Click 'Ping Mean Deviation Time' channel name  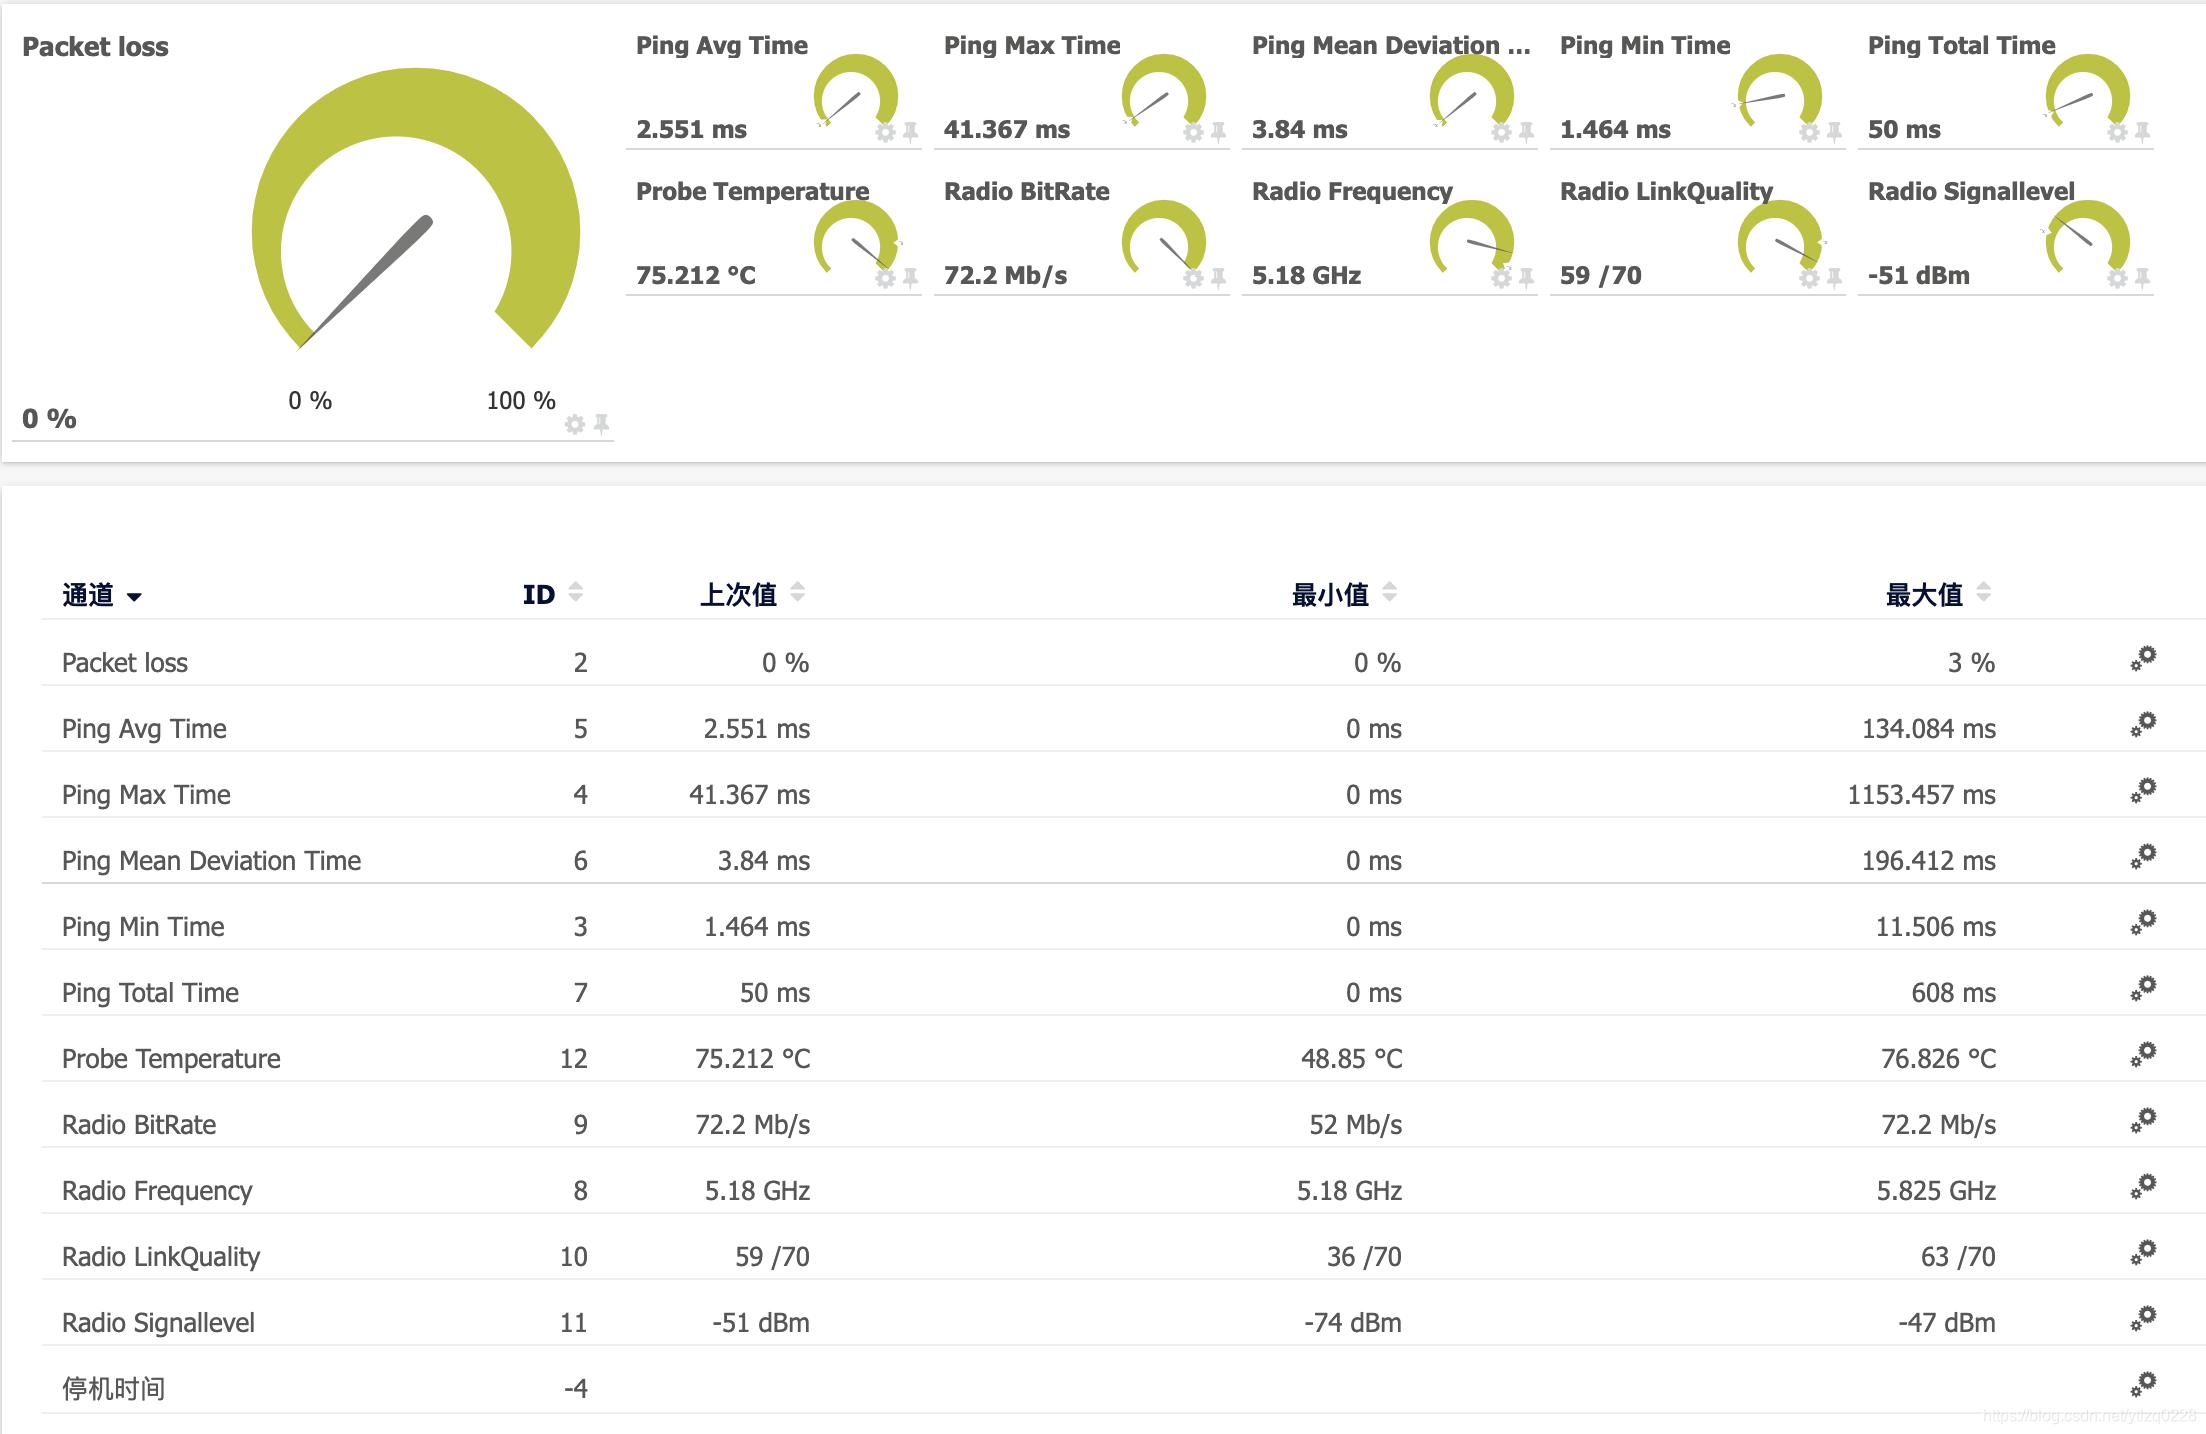211,861
